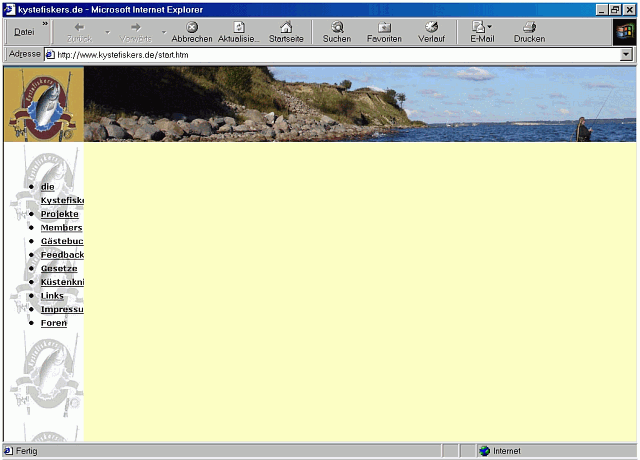Refresh page with the Aktualisieren icon
The height and width of the screenshot is (460, 640).
point(239,32)
